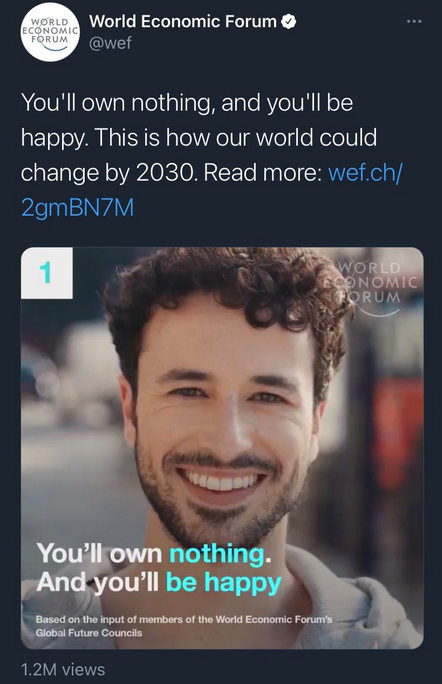The image size is (442, 684).
Task: Click the "Global Future Councils" text
Action: coord(89,633)
